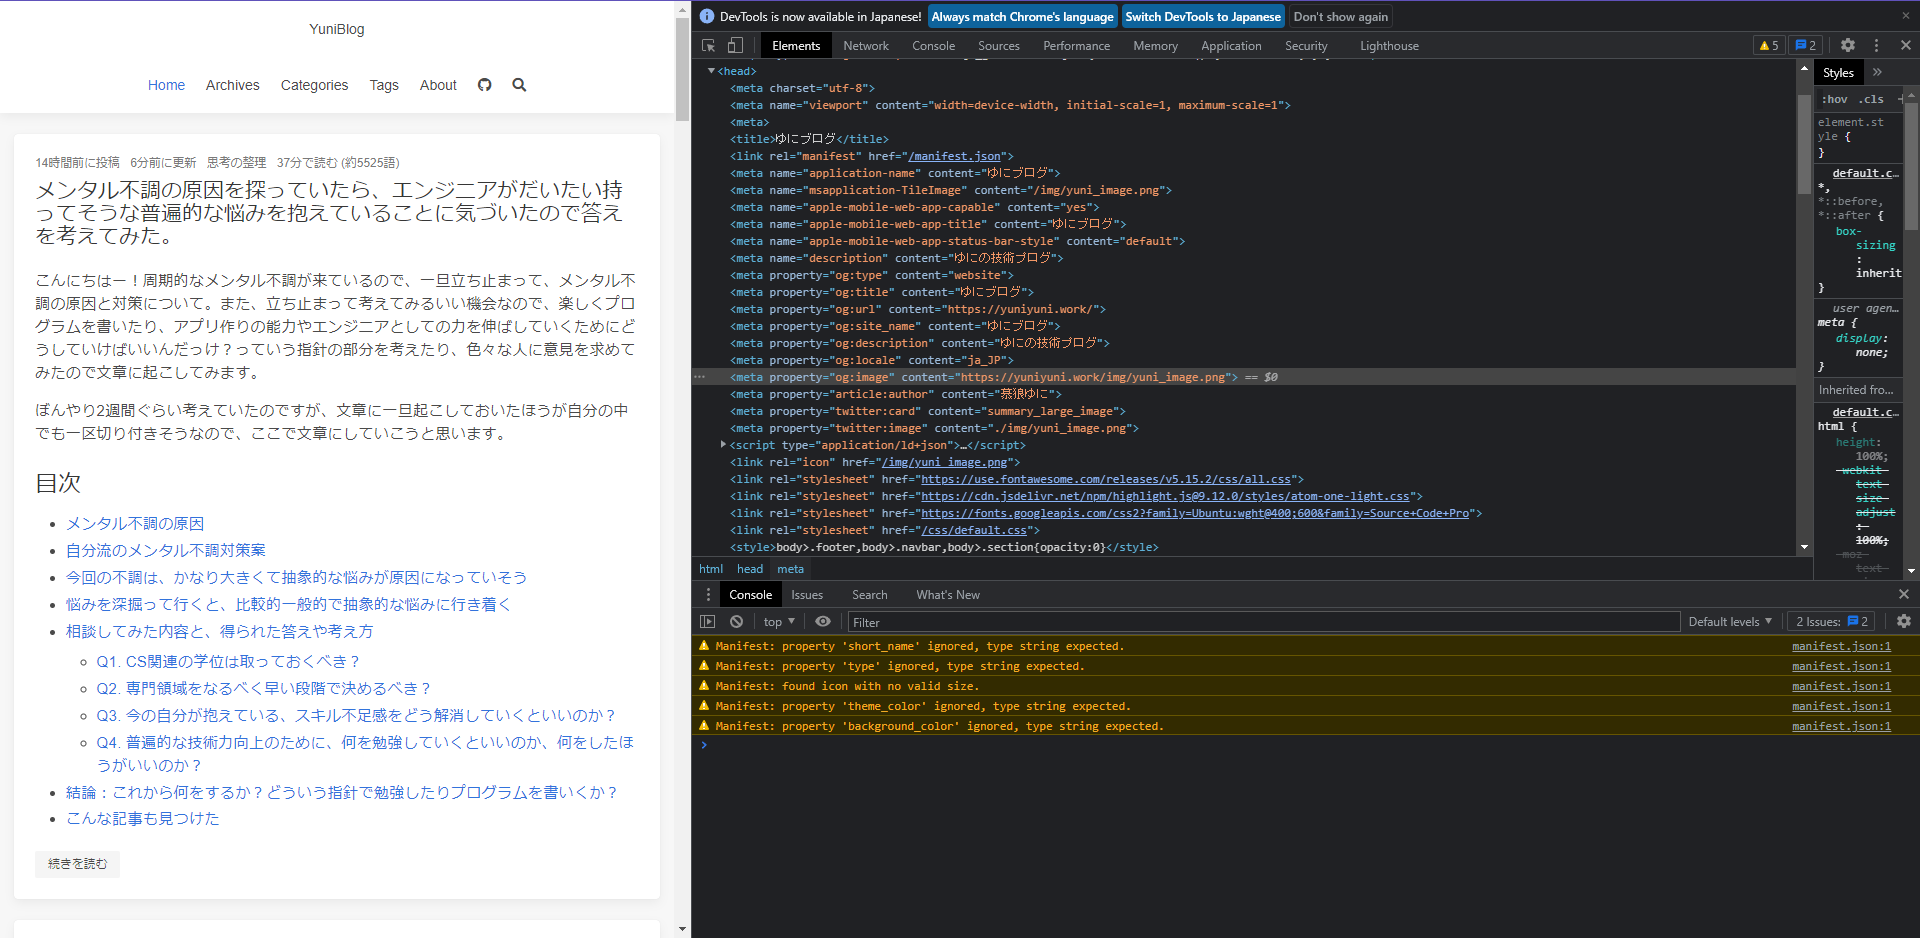
Task: Open the manifest.json href link in Elements
Action: pos(954,156)
